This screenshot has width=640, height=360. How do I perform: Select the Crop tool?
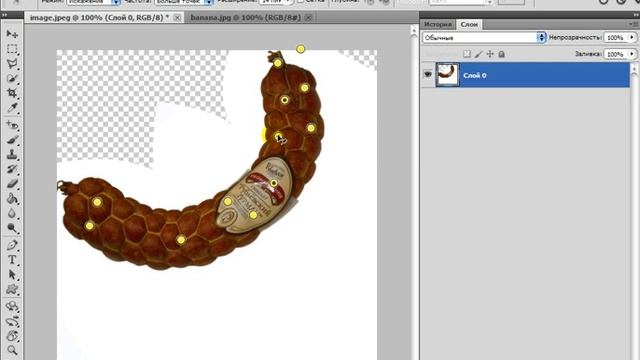[12, 93]
